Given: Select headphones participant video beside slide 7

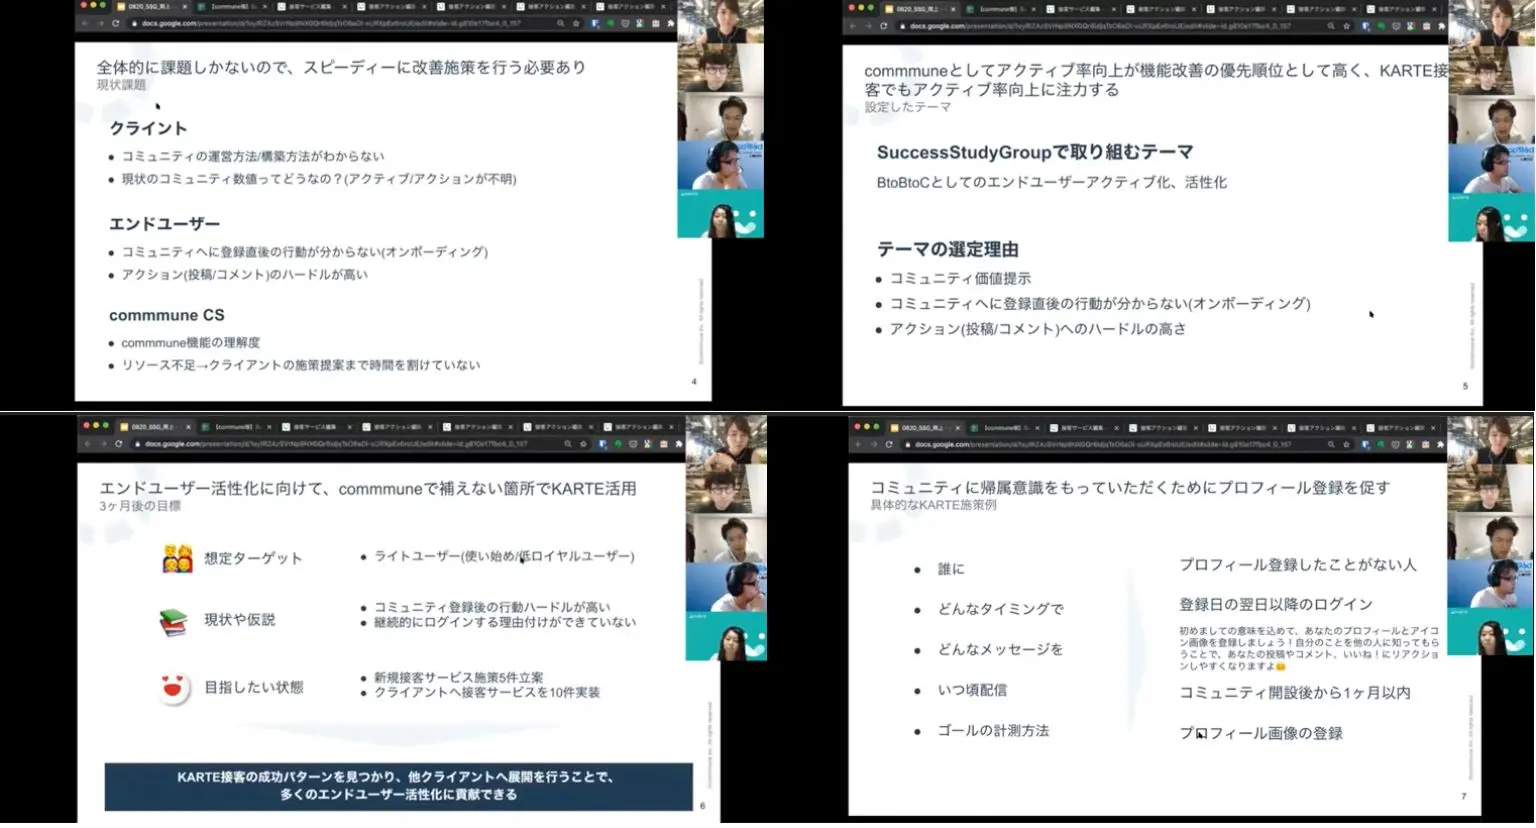Looking at the screenshot, I should 1491,583.
